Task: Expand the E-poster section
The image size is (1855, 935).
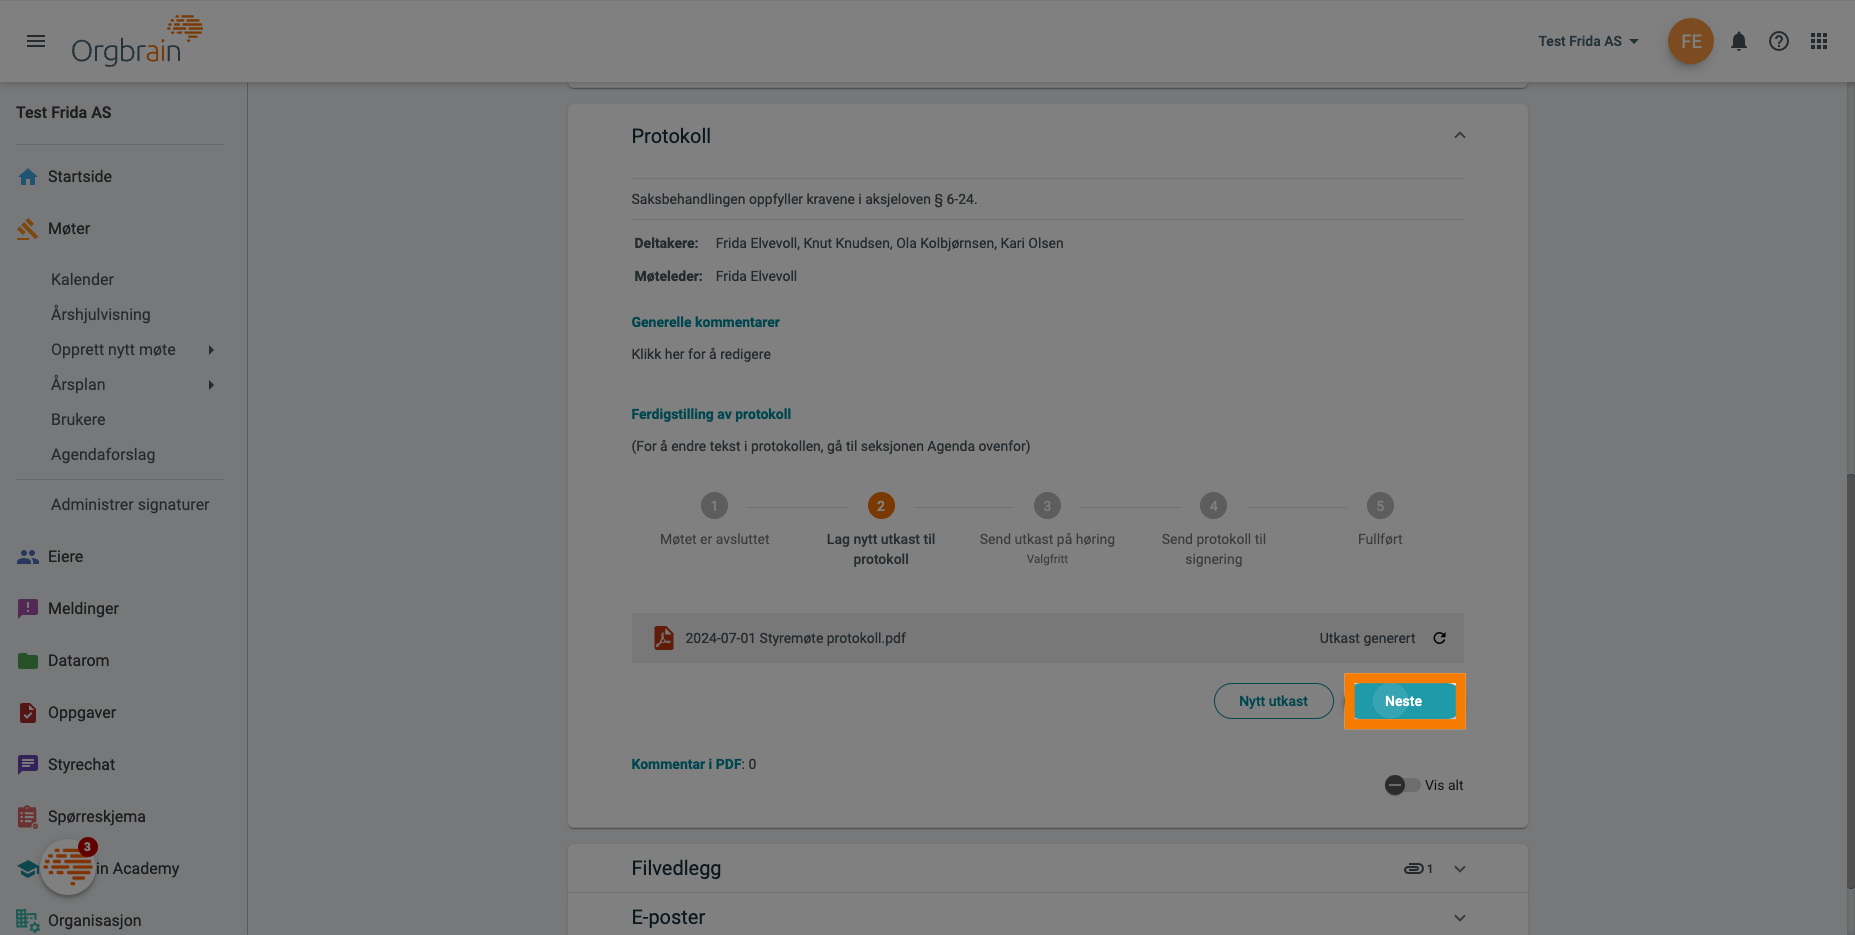Action: [x=1460, y=918]
